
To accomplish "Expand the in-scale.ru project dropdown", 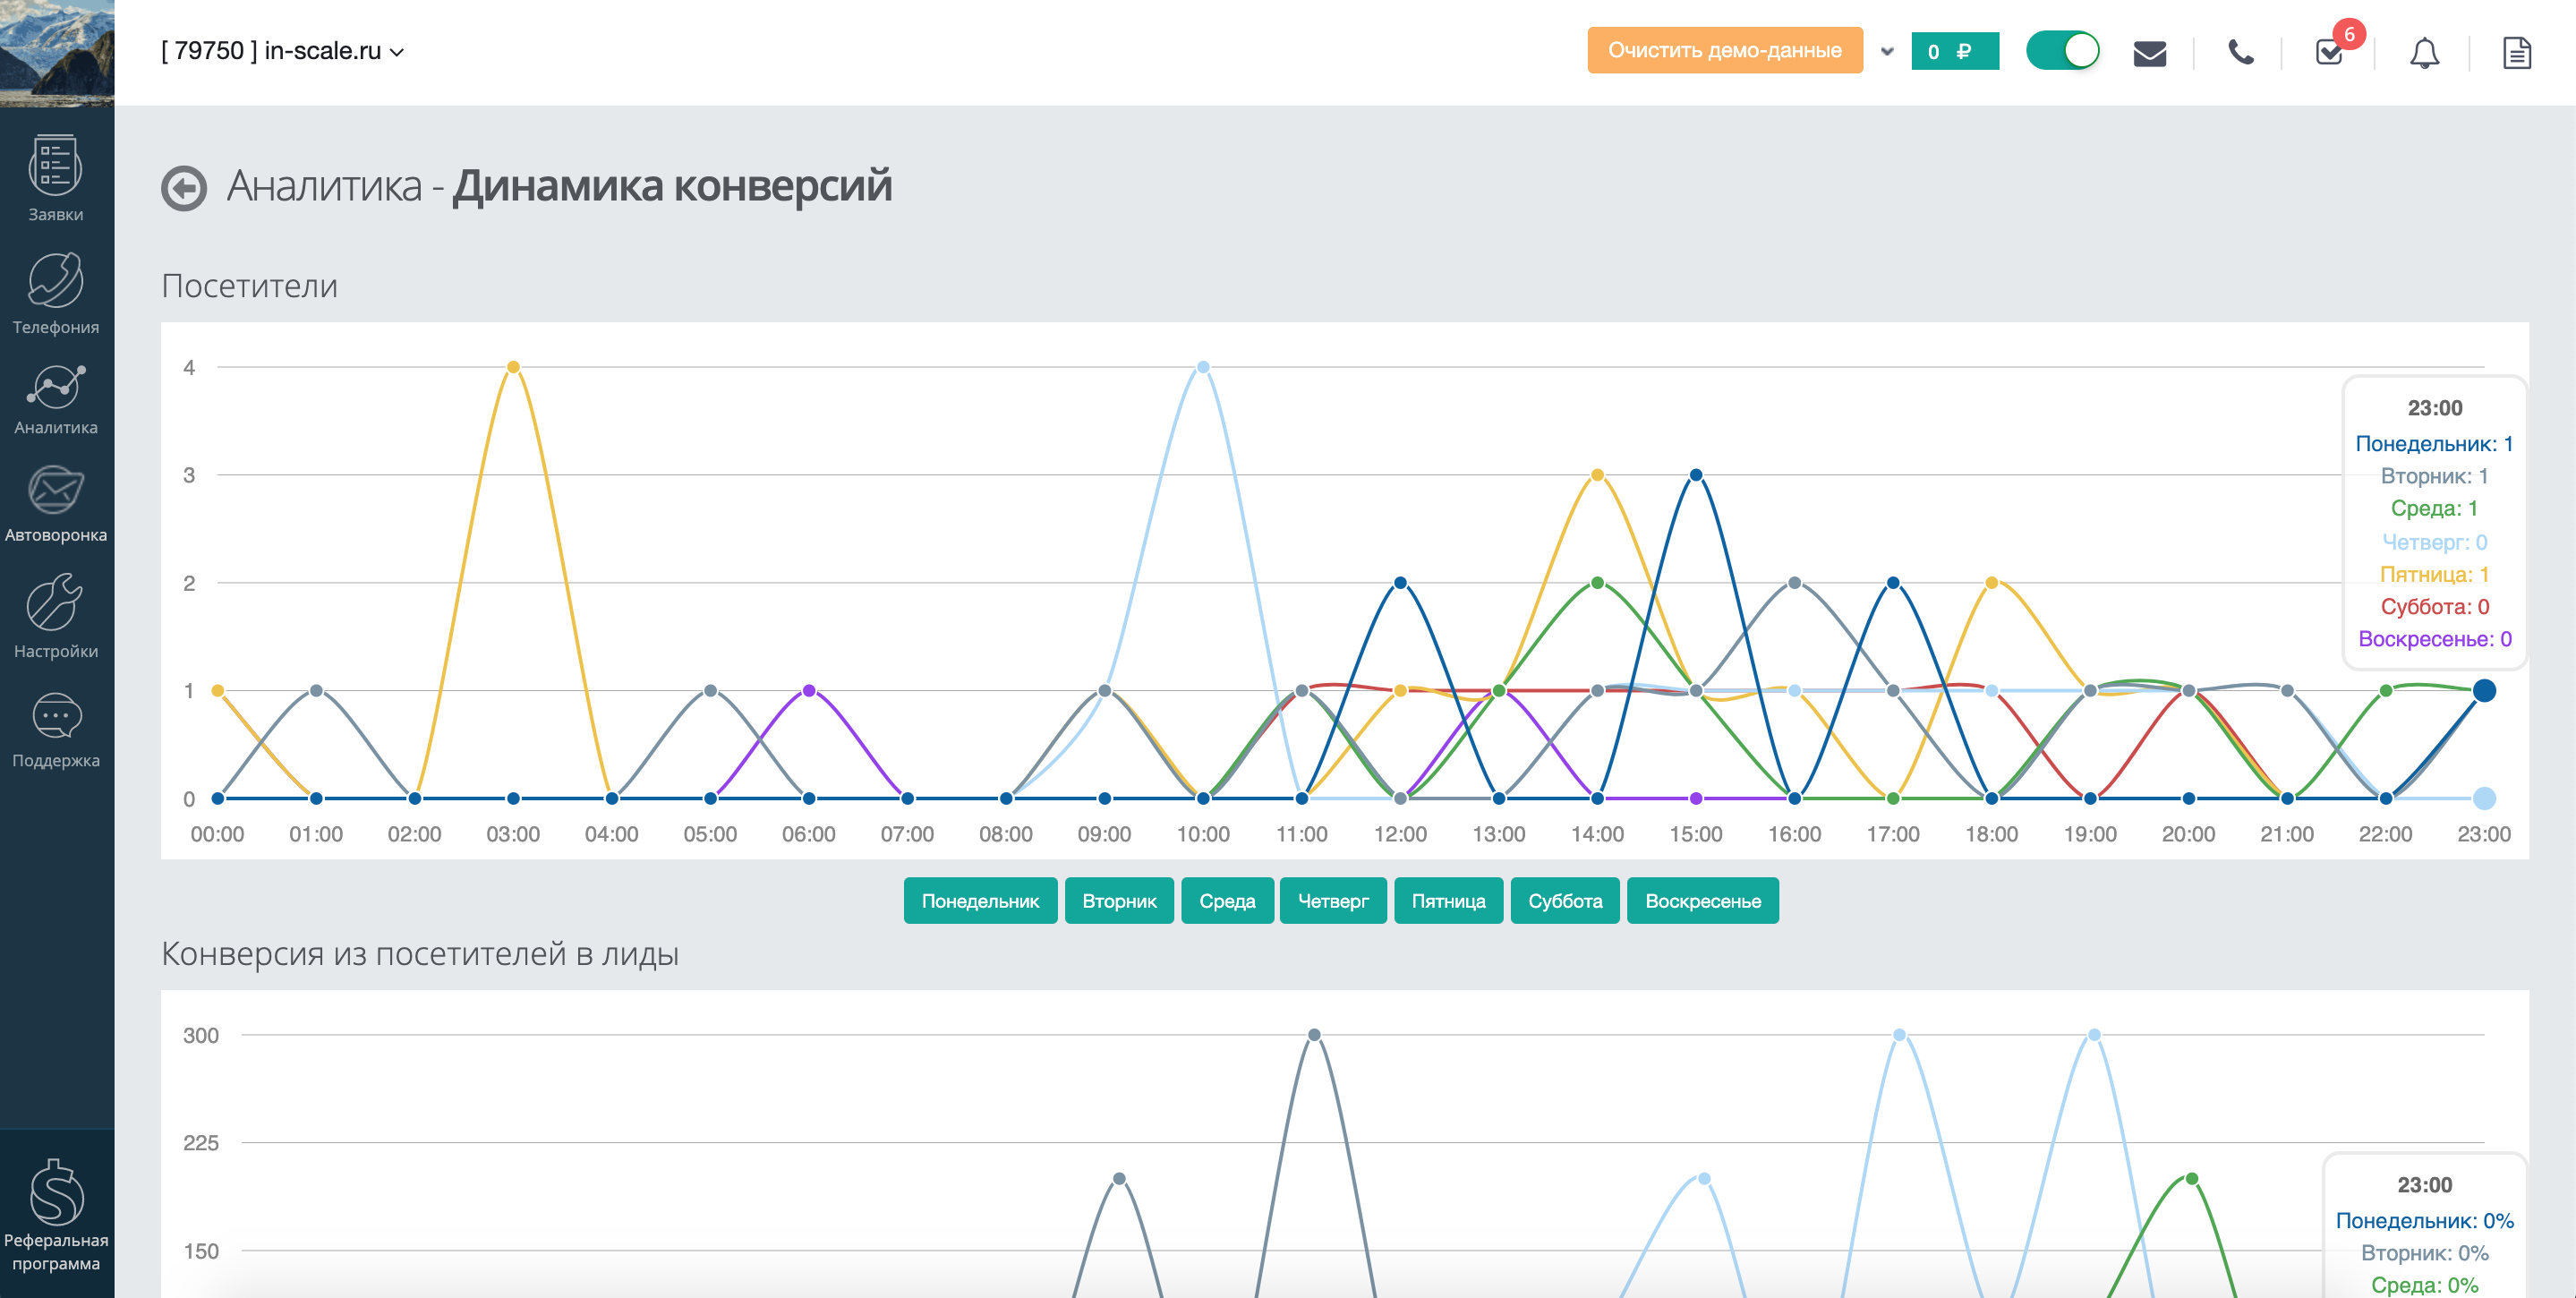I will point(283,51).
